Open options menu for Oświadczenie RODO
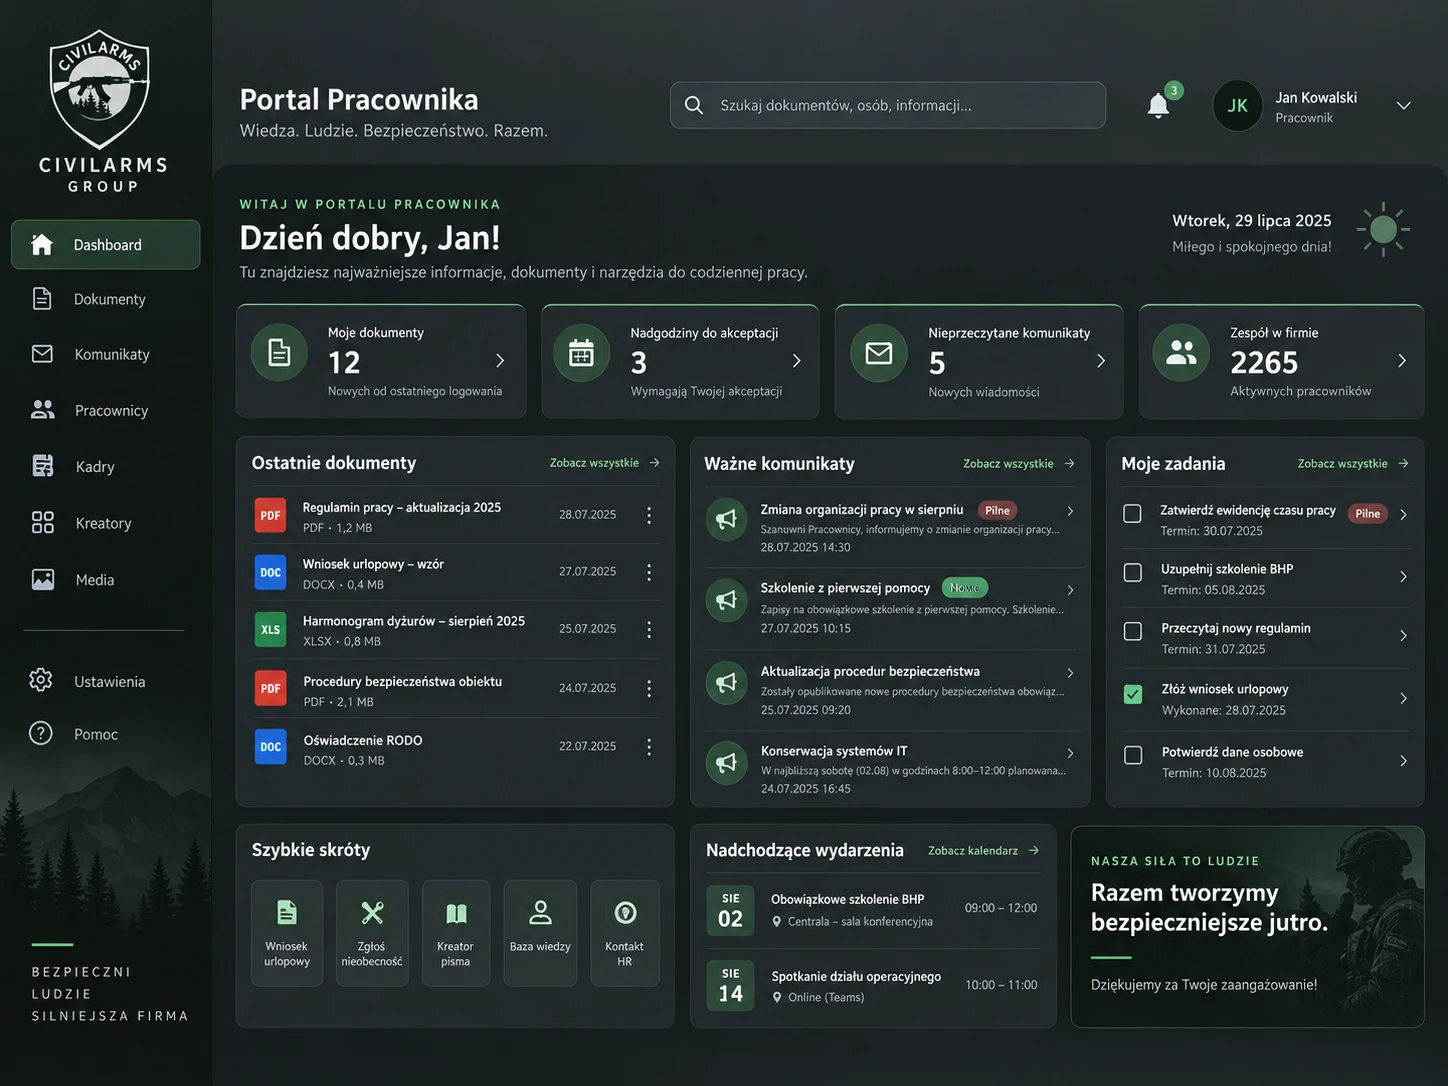 649,746
